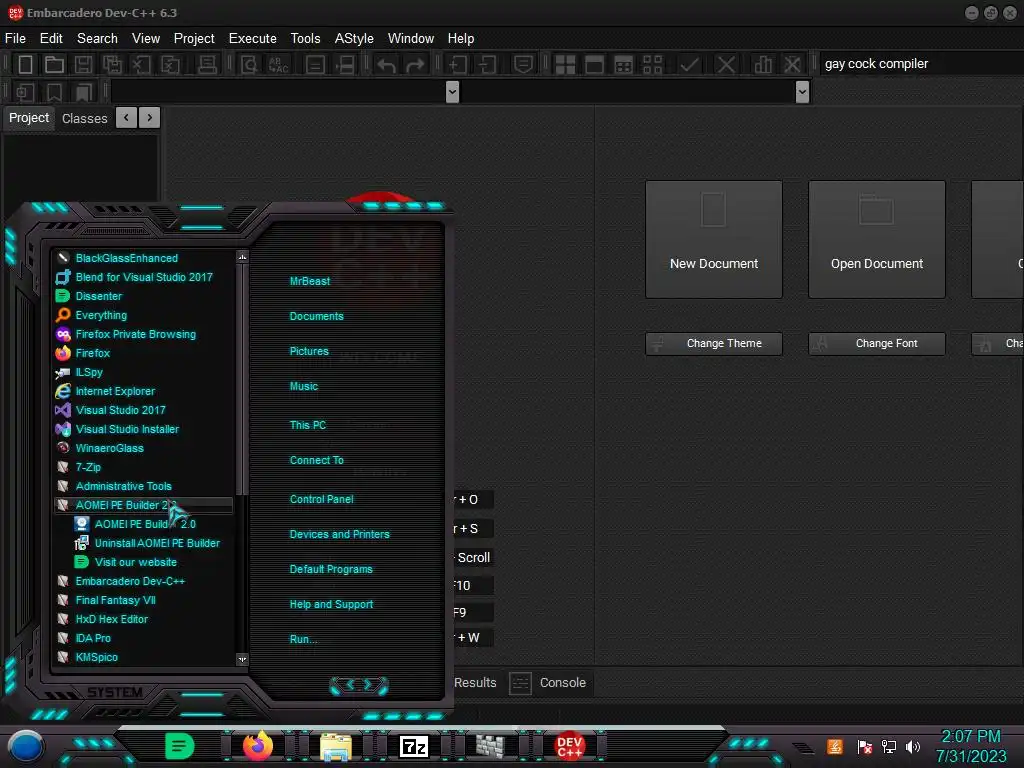
Task: Click the Open file folder toolbar icon
Action: pos(54,64)
